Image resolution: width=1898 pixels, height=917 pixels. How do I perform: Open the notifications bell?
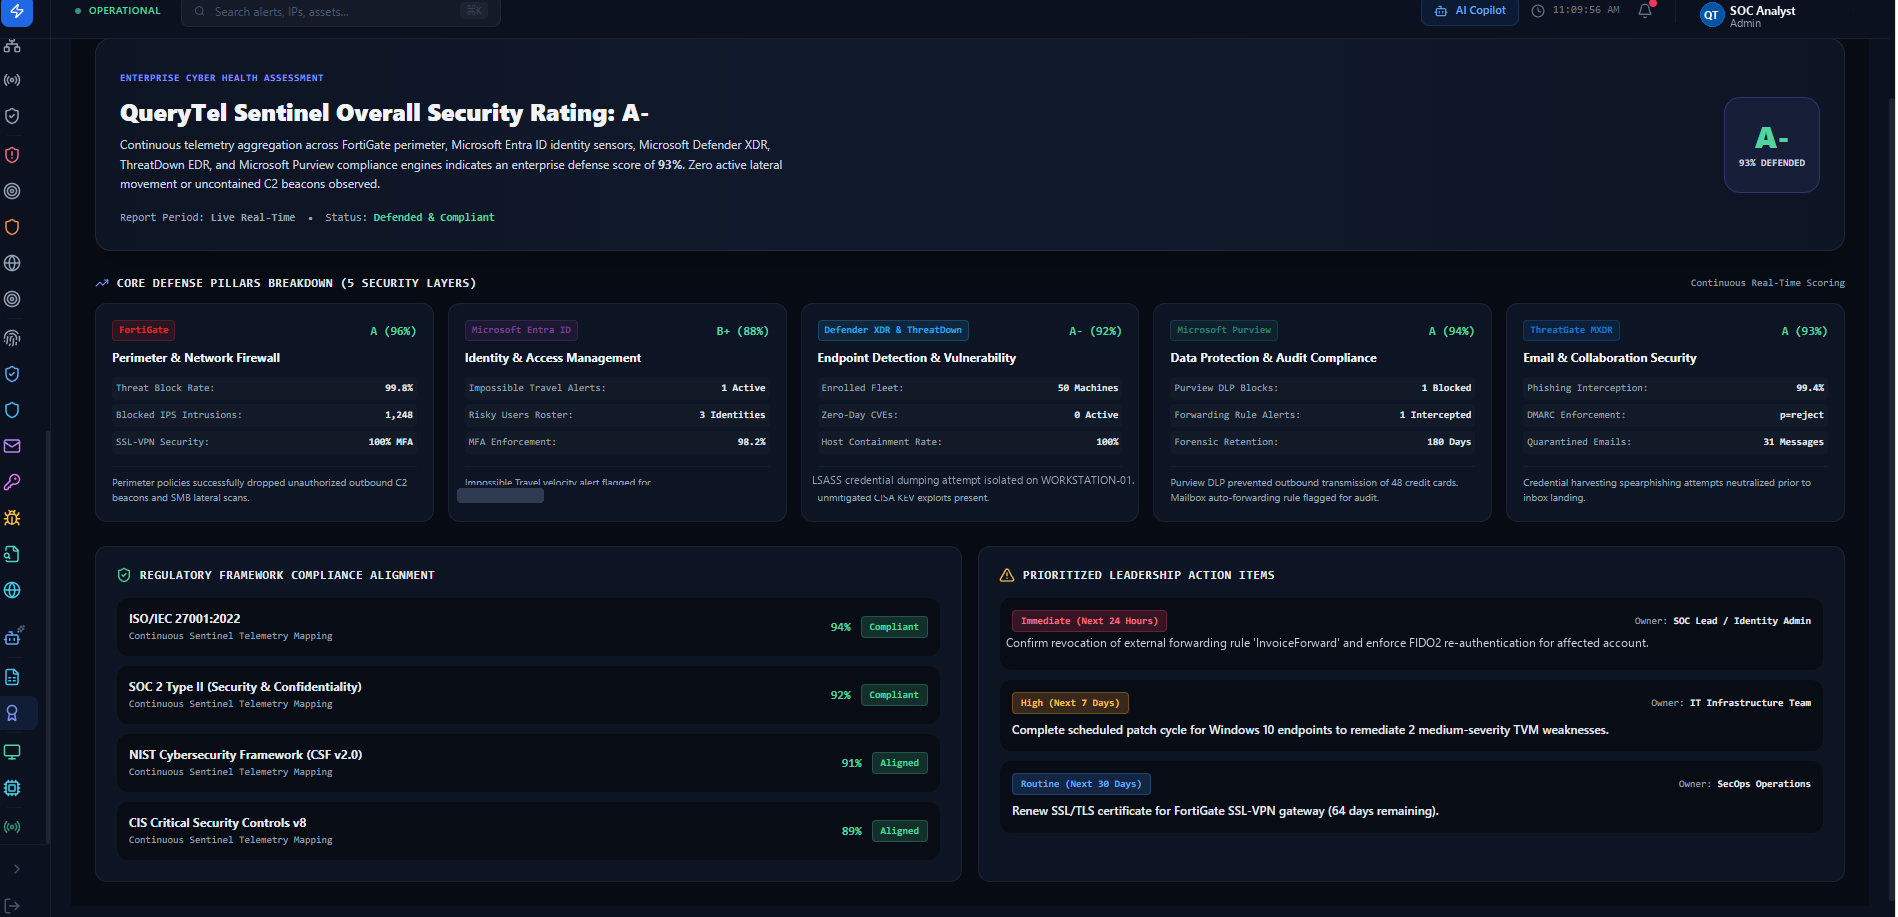(x=1645, y=11)
